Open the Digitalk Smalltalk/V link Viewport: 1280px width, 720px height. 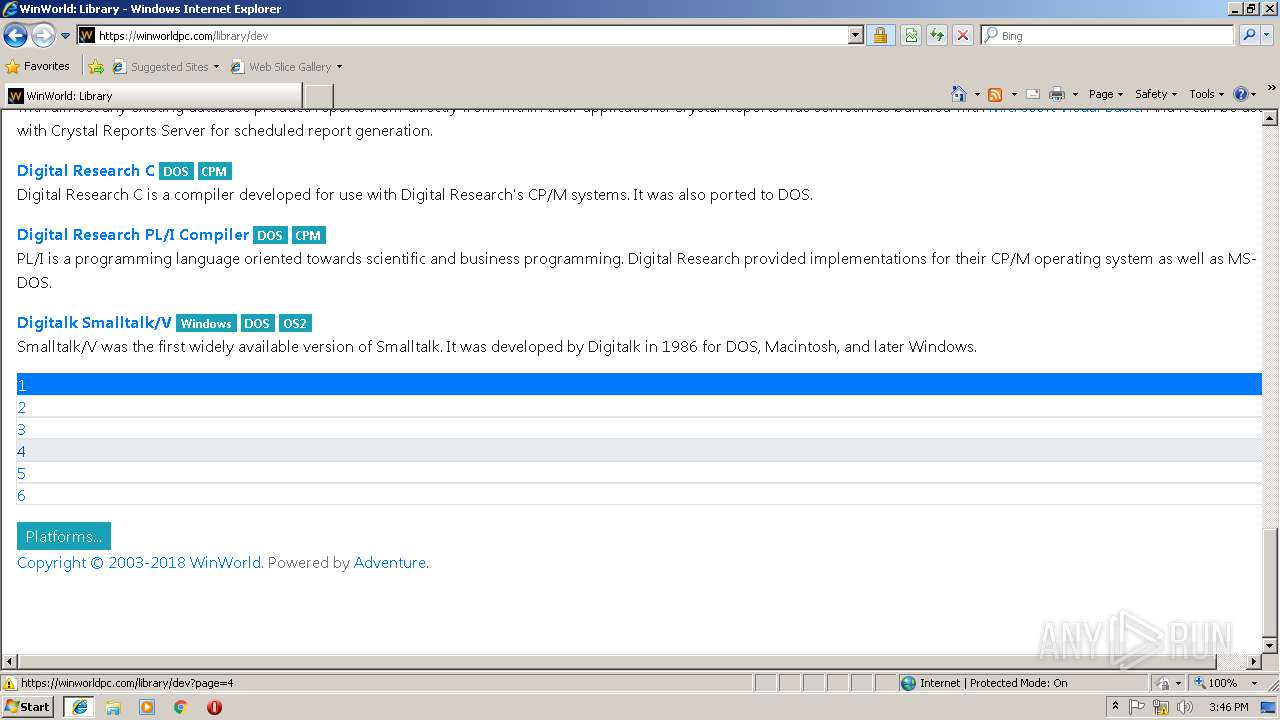94,322
